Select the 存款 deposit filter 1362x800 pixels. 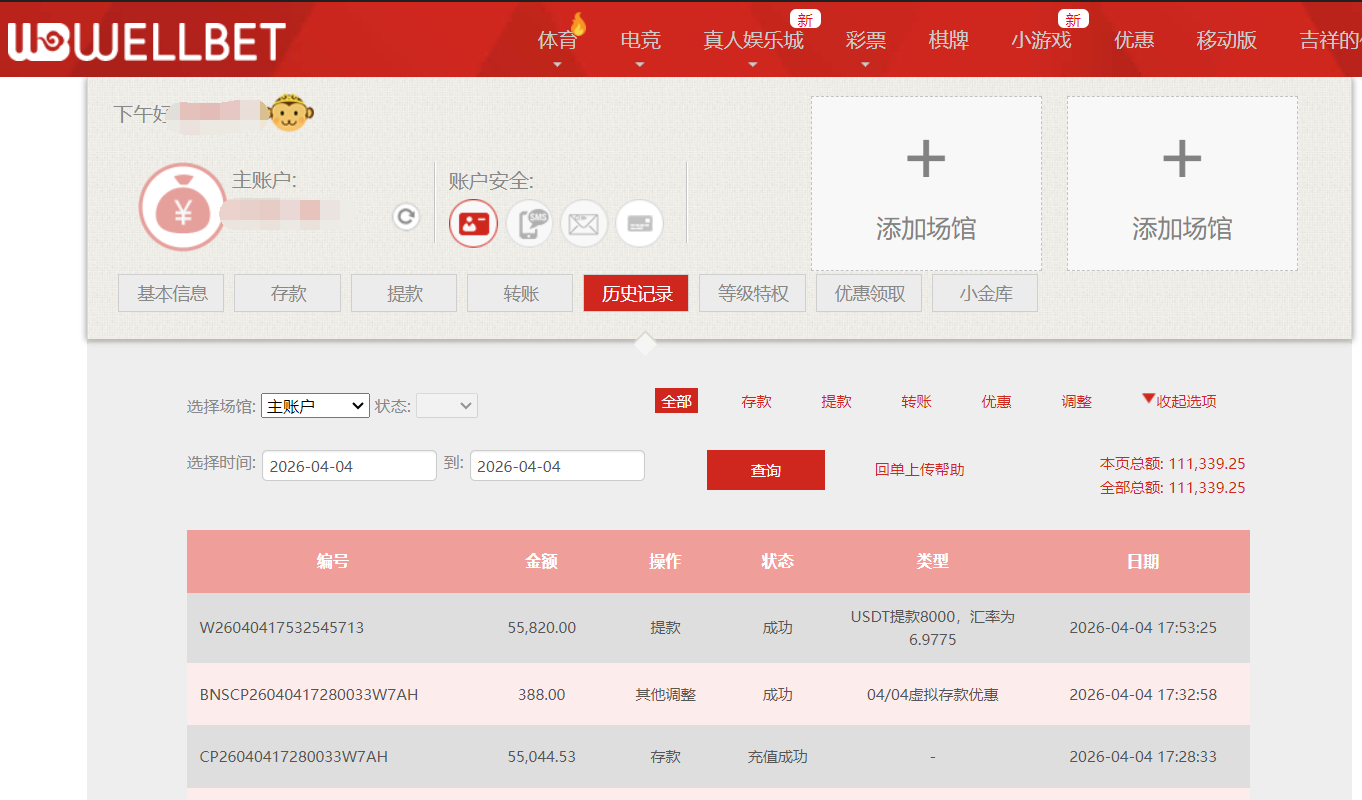pos(757,401)
